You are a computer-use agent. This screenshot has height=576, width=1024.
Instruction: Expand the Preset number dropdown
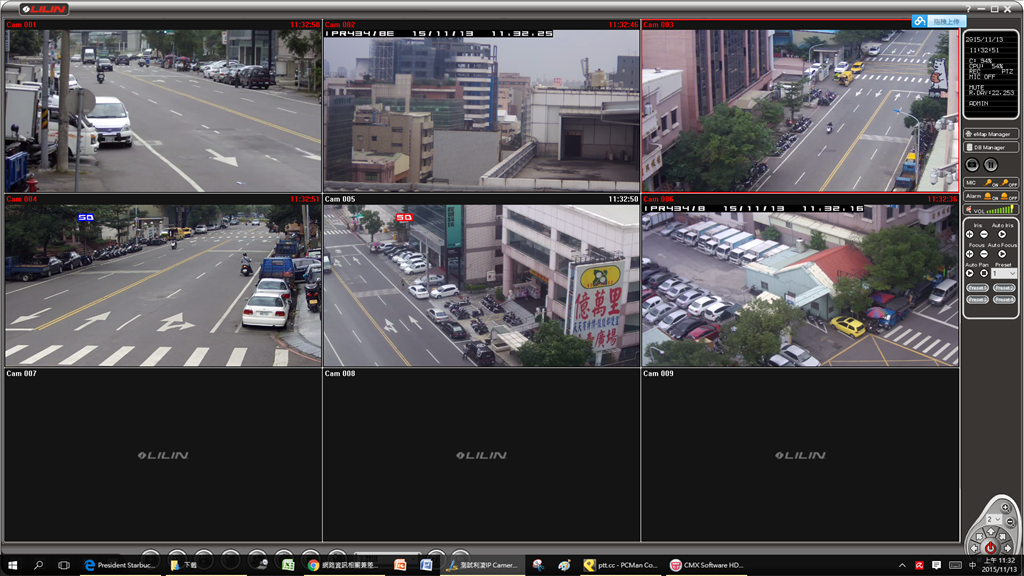(1004, 273)
